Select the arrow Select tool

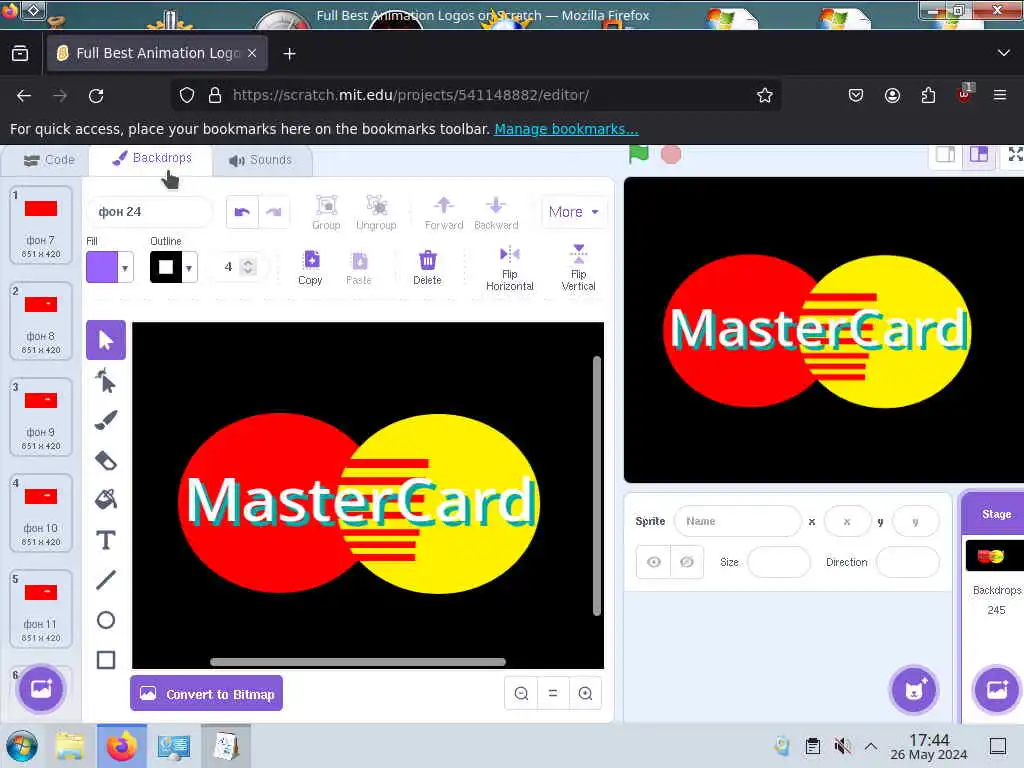(x=106, y=340)
